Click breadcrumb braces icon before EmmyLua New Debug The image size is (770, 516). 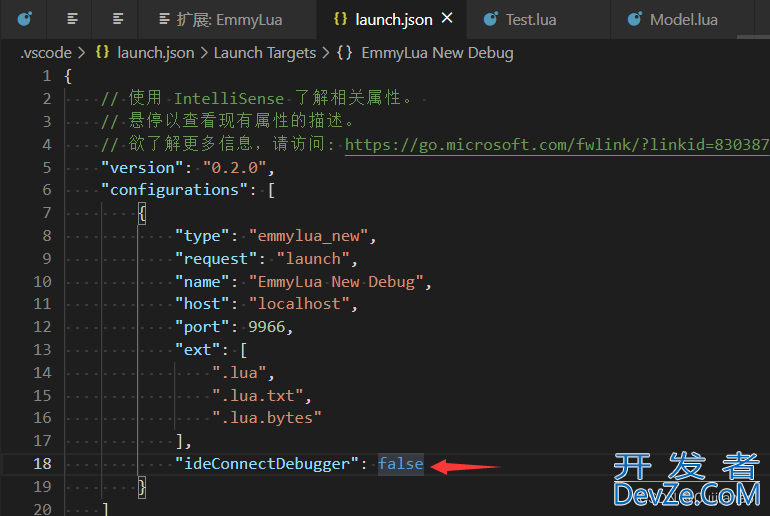344,52
